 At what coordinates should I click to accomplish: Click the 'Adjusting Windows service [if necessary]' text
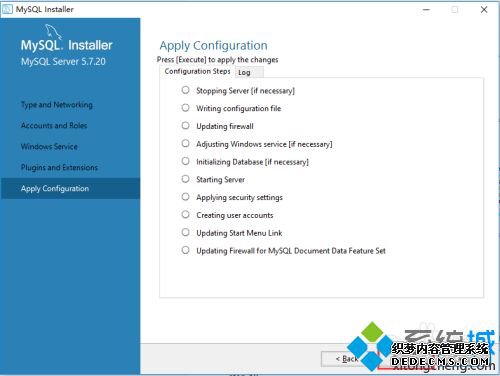tap(264, 144)
